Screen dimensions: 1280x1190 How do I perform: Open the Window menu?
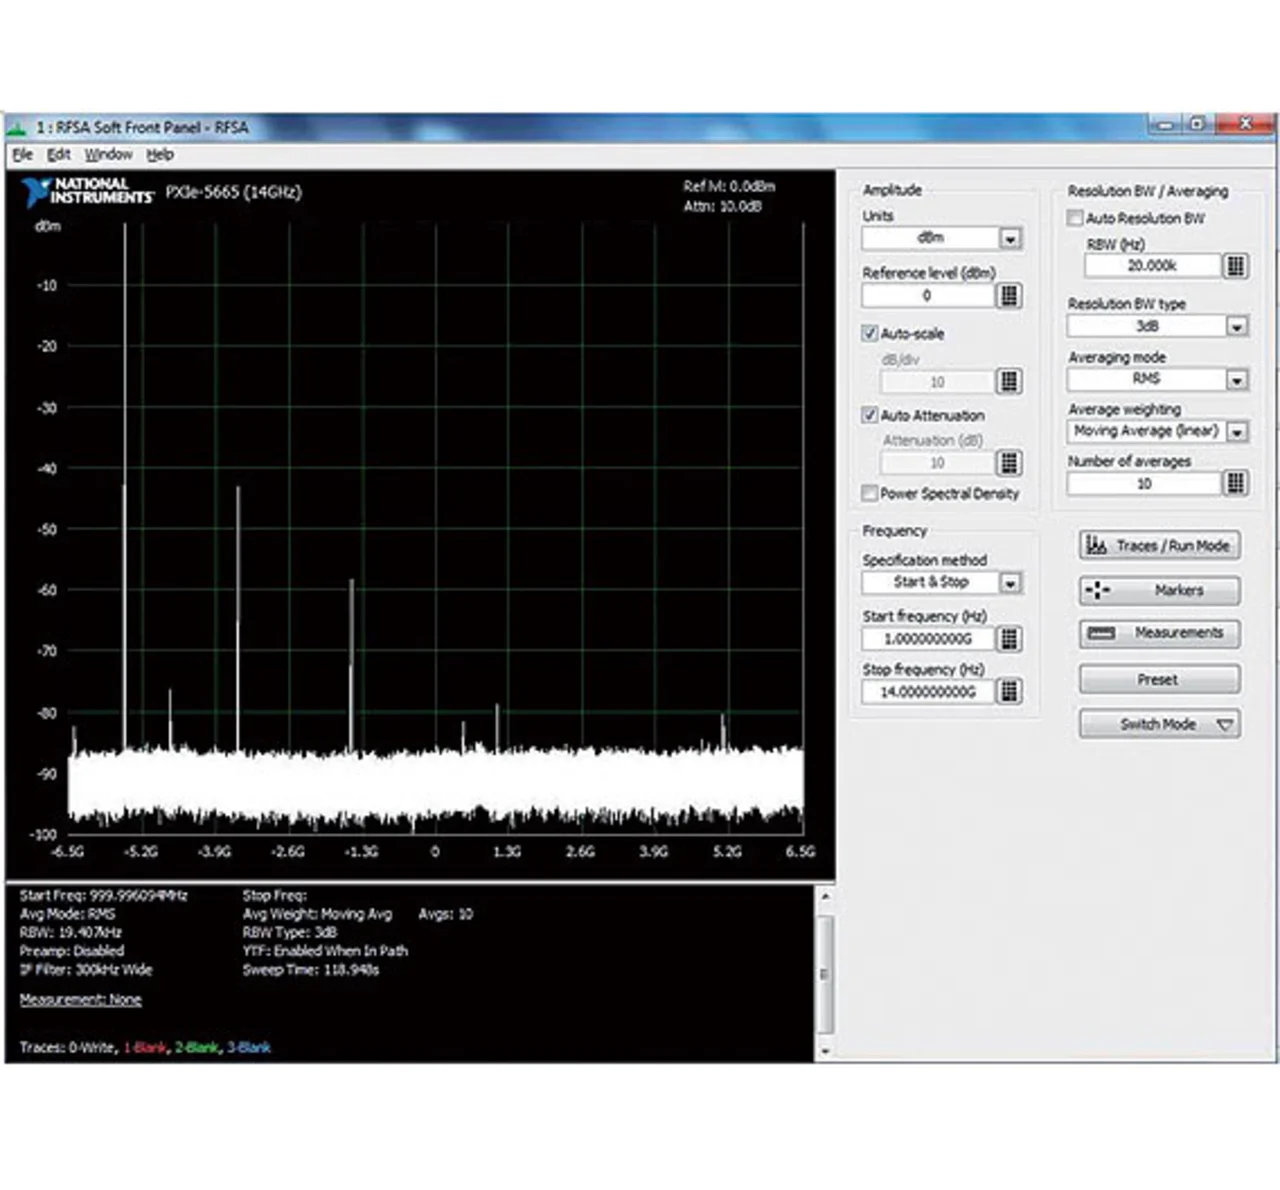point(108,155)
